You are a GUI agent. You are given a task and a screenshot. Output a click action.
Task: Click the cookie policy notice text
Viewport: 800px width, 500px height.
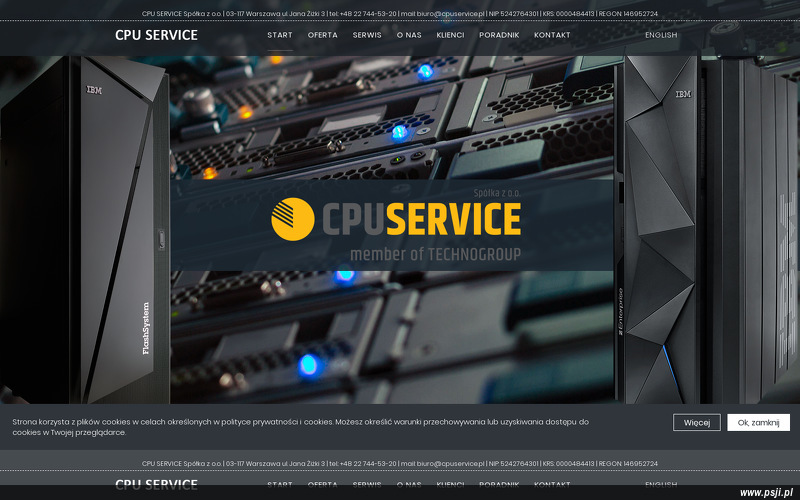tap(301, 427)
